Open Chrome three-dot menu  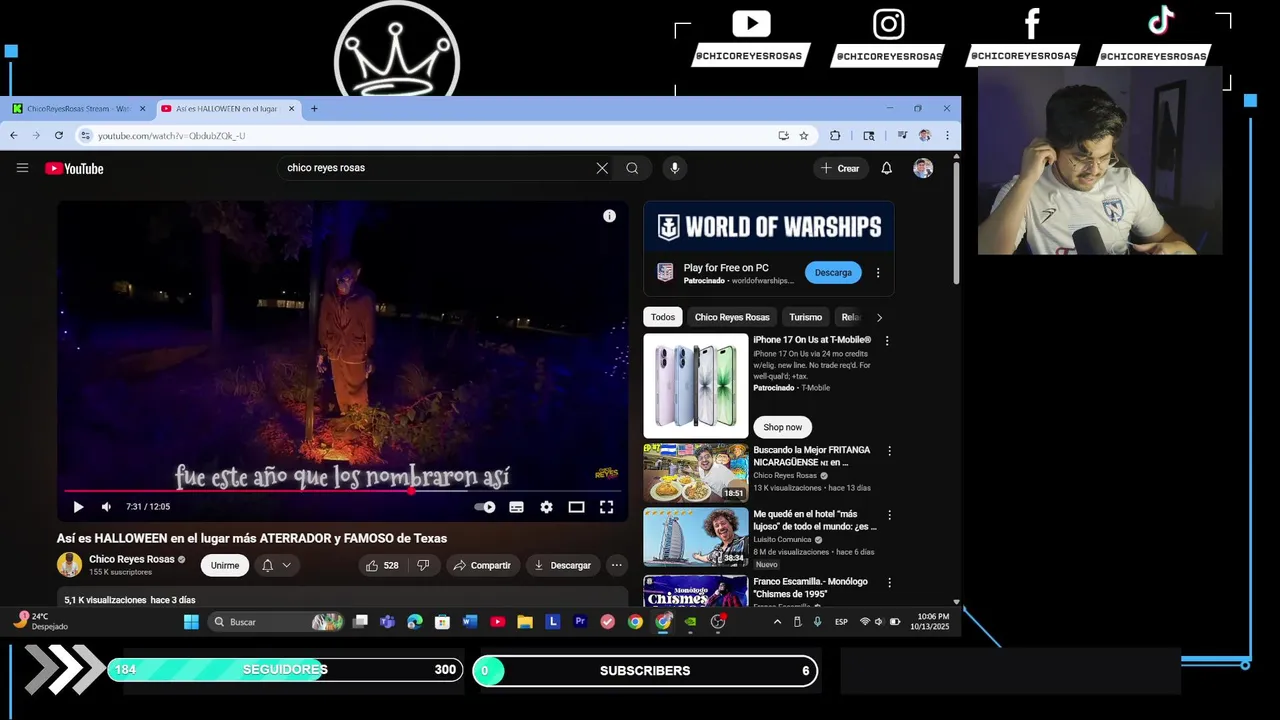(946, 135)
